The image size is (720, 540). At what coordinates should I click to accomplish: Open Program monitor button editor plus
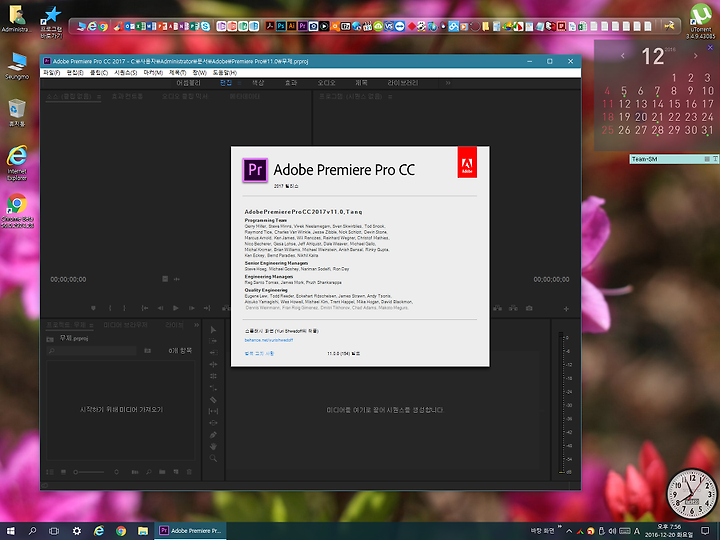[x=566, y=309]
